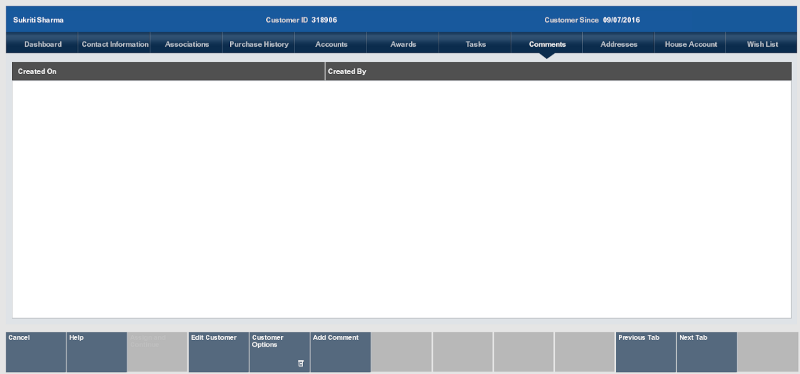Go to Previous Tab
Image resolution: width=800 pixels, height=374 pixels.
tap(646, 352)
